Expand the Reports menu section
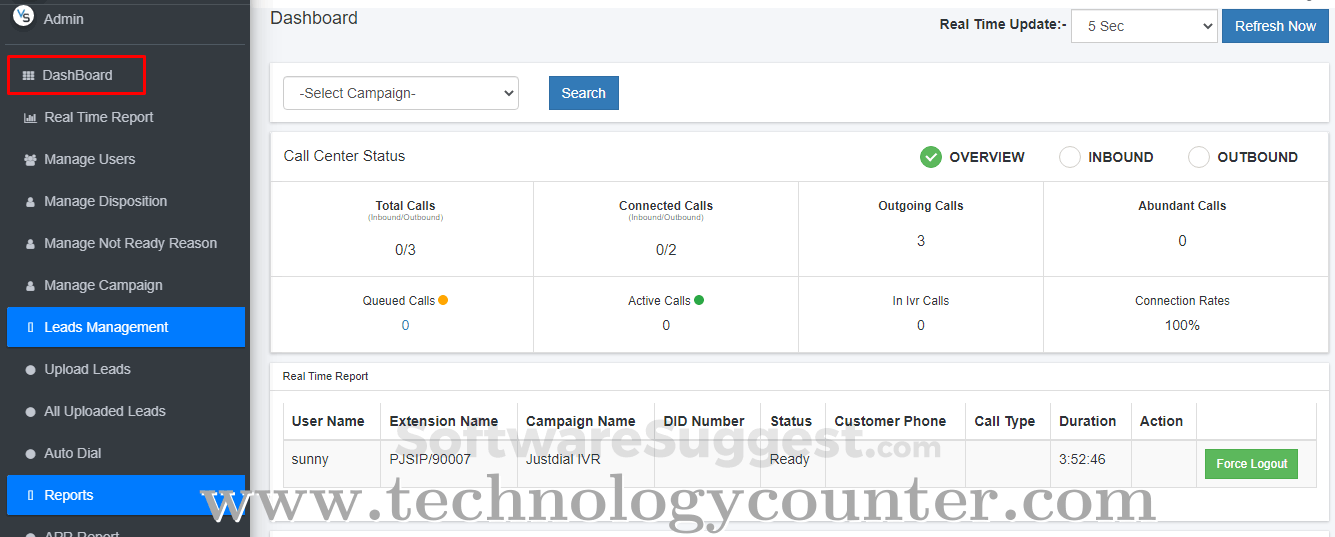This screenshot has height=537, width=1335. coord(126,495)
